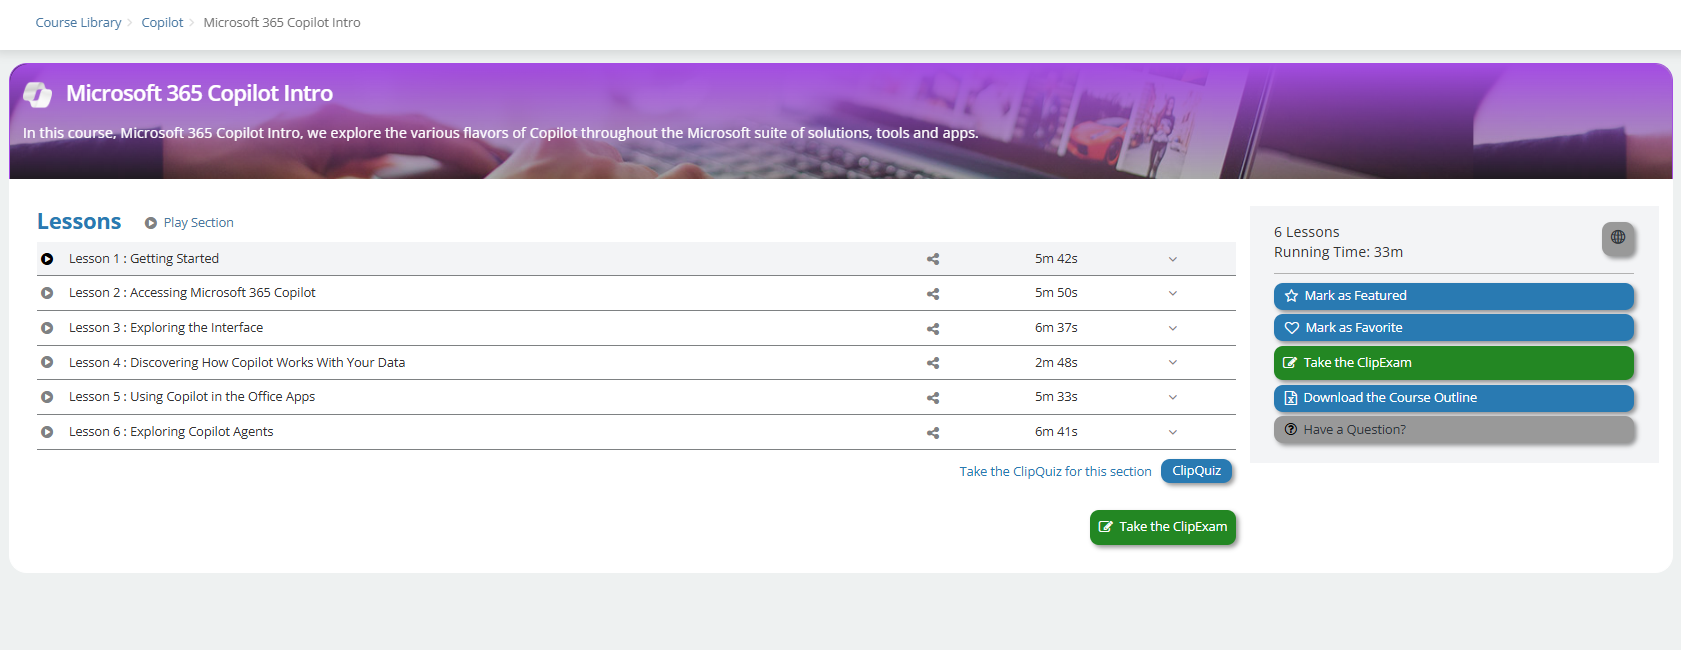Click Microsoft 365 Copilot Intro breadcrumb

(x=282, y=22)
